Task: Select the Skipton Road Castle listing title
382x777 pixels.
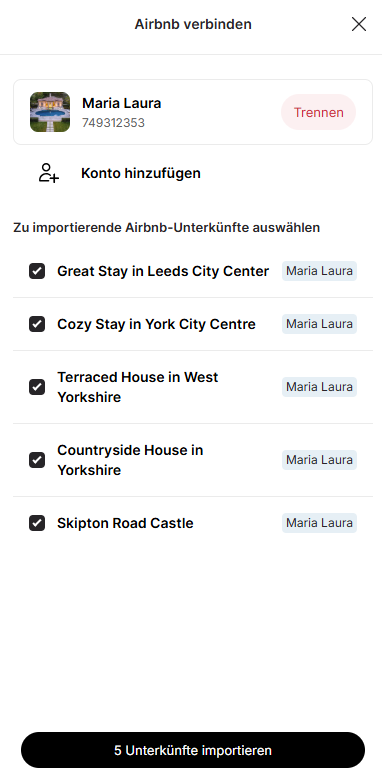Action: [x=125, y=523]
